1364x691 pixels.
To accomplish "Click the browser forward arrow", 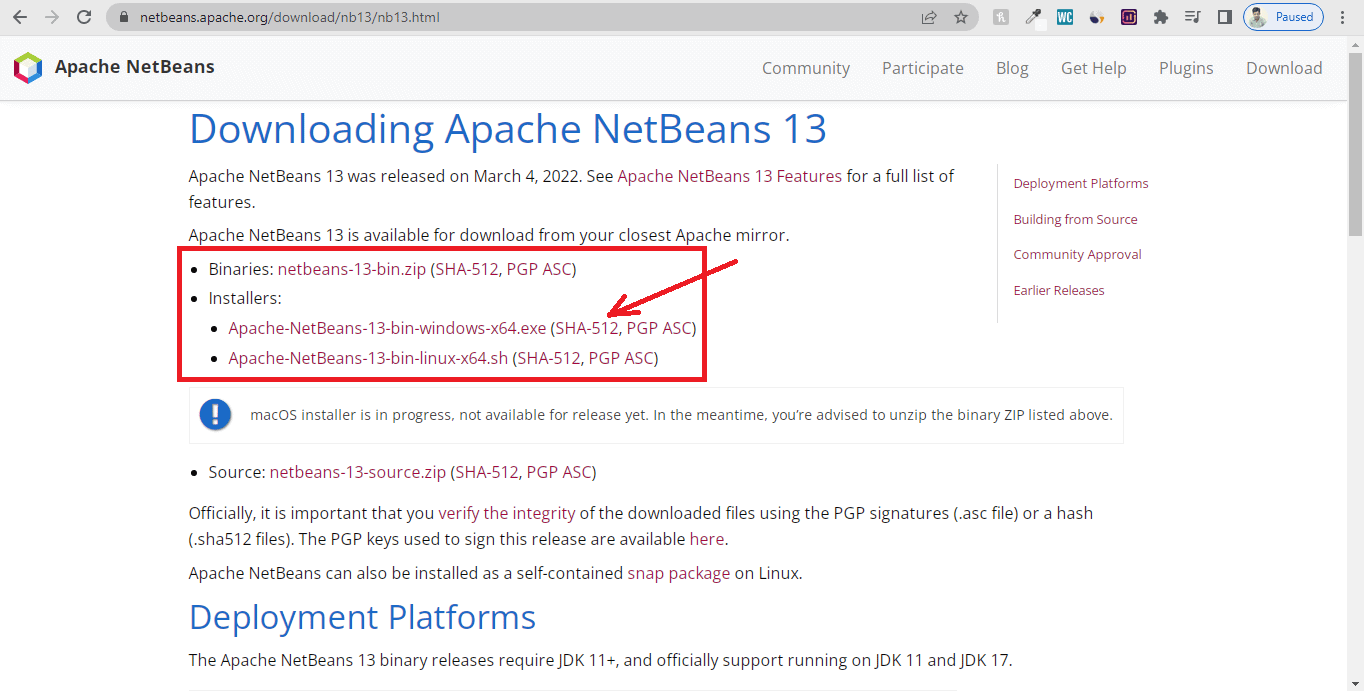I will (52, 17).
